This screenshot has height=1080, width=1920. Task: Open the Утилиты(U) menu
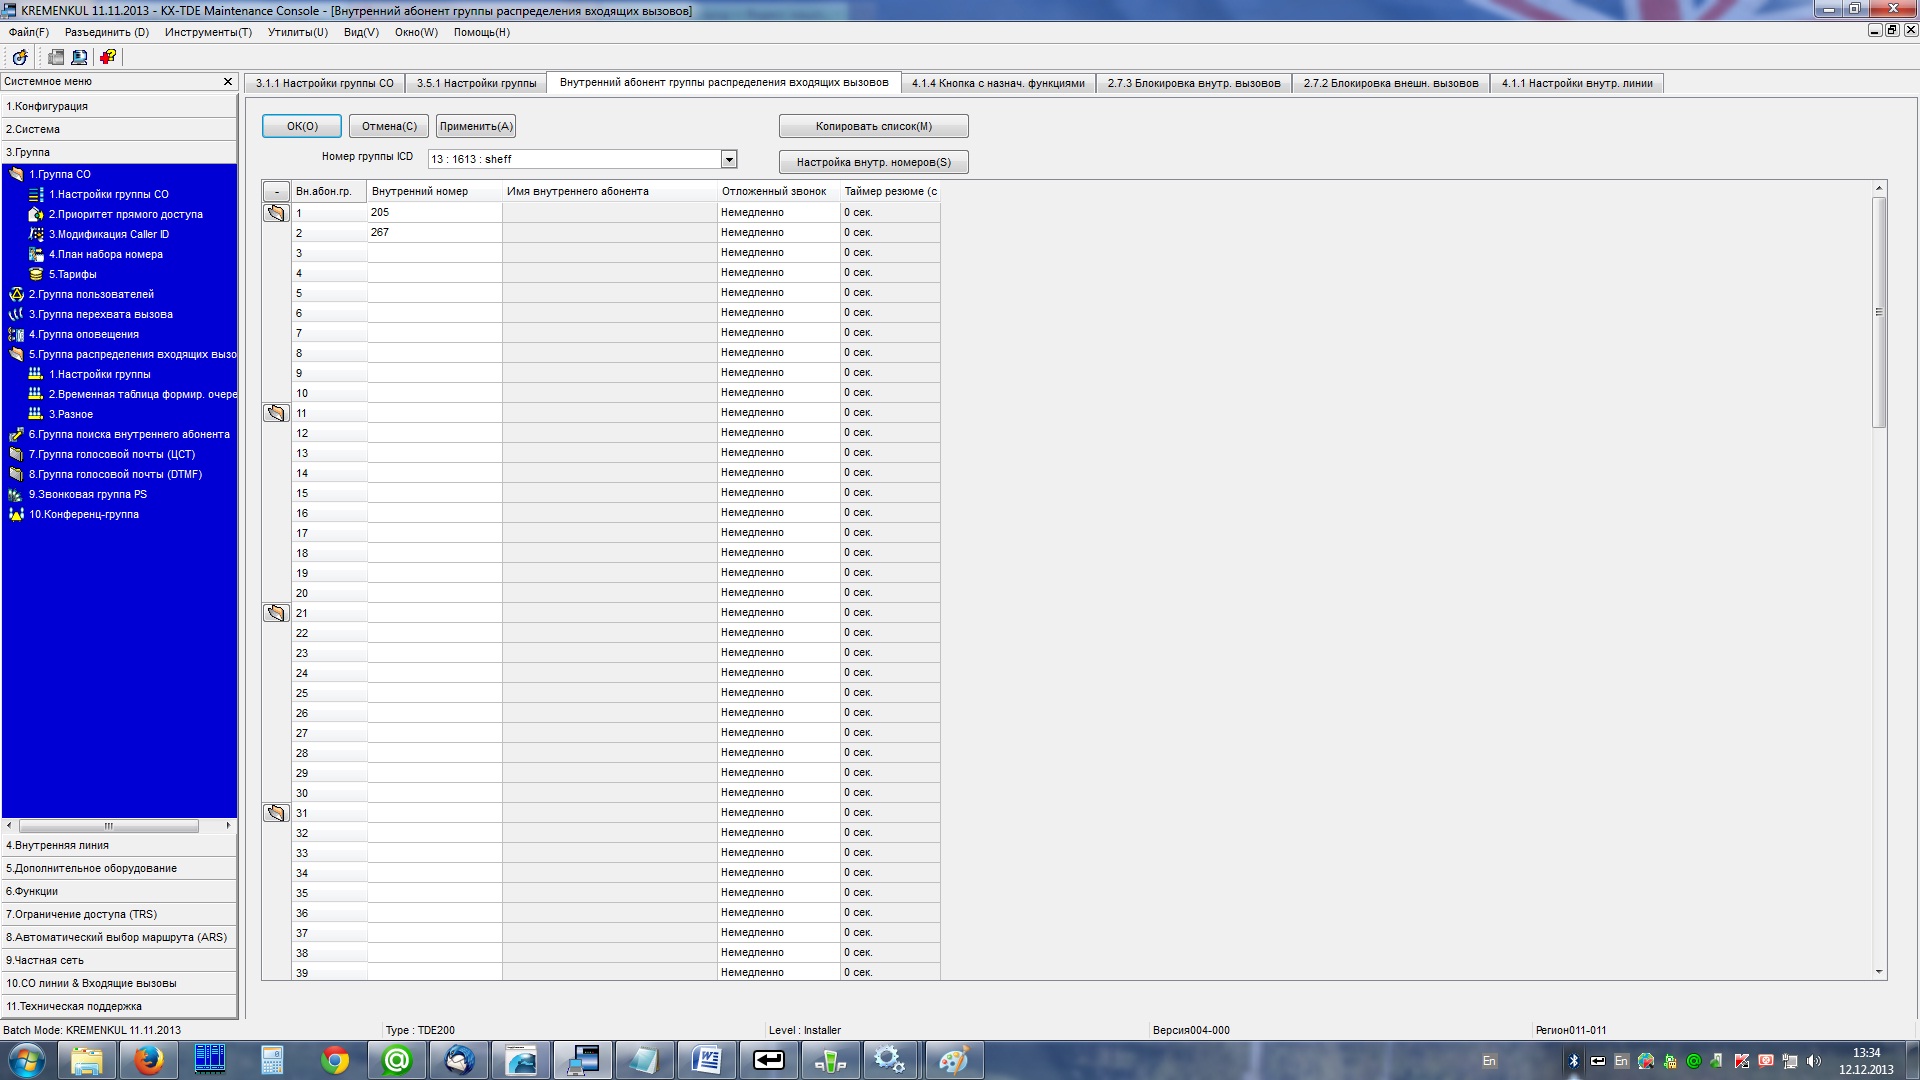297,32
